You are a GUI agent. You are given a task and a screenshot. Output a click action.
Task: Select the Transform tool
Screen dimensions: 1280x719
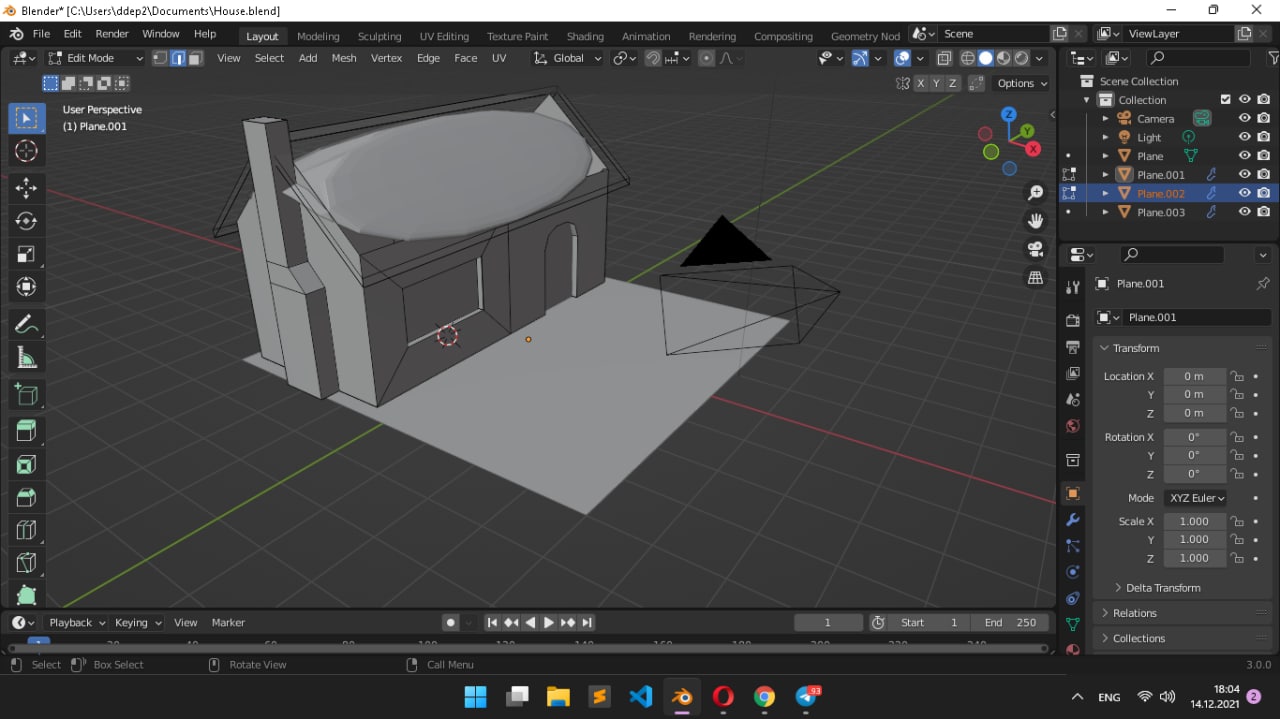tap(27, 287)
